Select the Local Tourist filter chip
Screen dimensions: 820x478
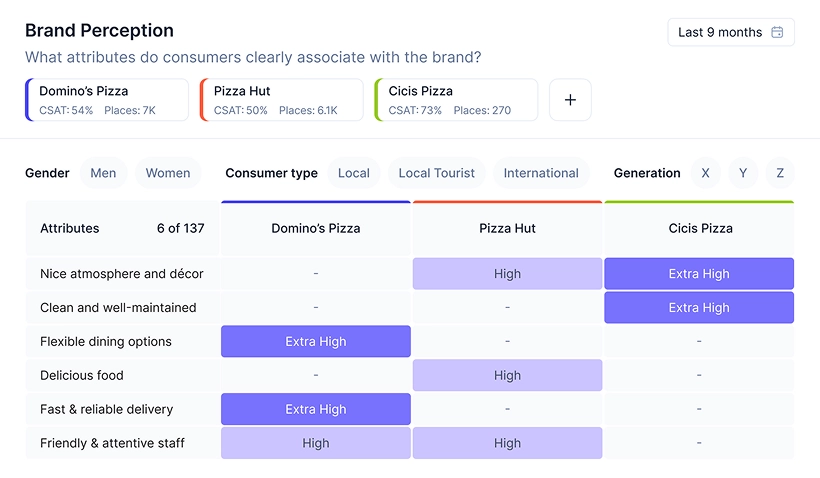(x=436, y=173)
